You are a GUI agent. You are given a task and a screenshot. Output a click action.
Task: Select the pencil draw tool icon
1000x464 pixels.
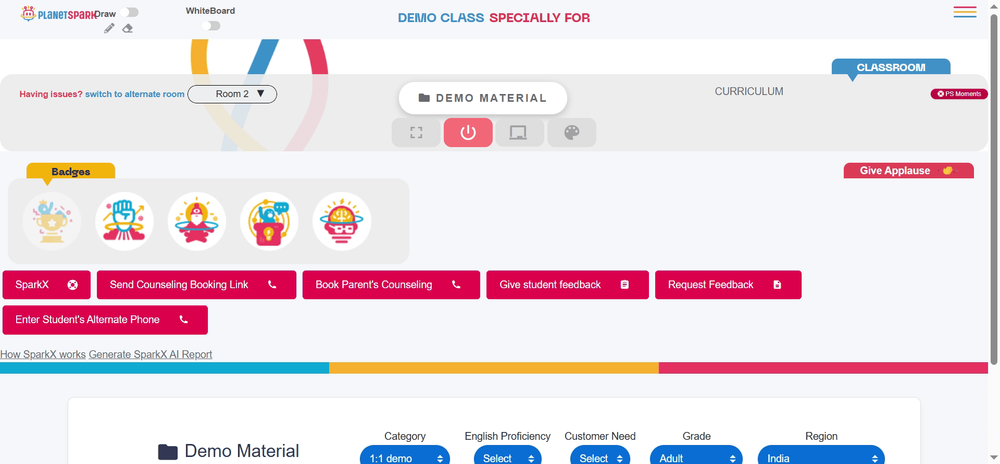pos(109,28)
